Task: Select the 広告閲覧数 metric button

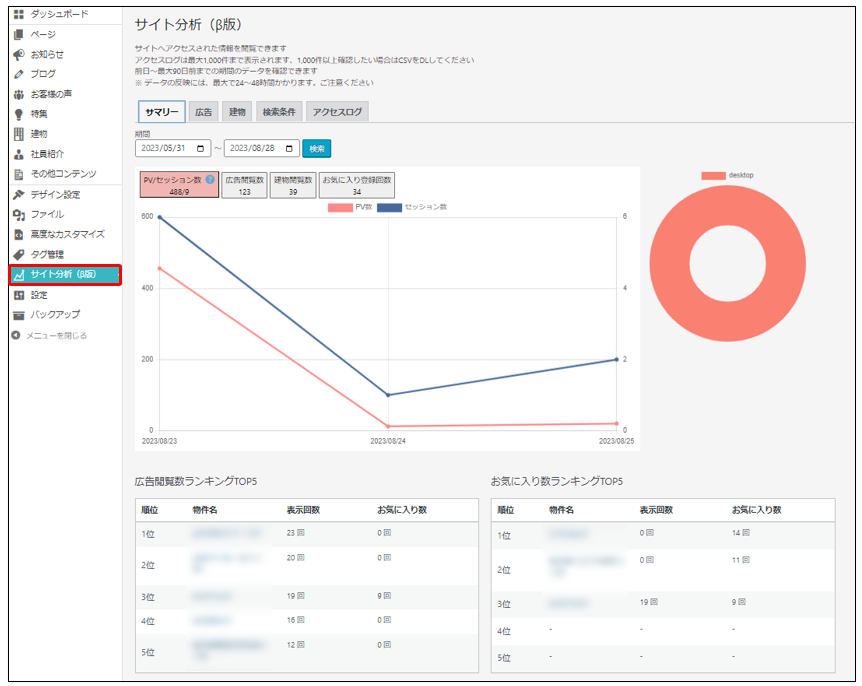Action: 244,185
